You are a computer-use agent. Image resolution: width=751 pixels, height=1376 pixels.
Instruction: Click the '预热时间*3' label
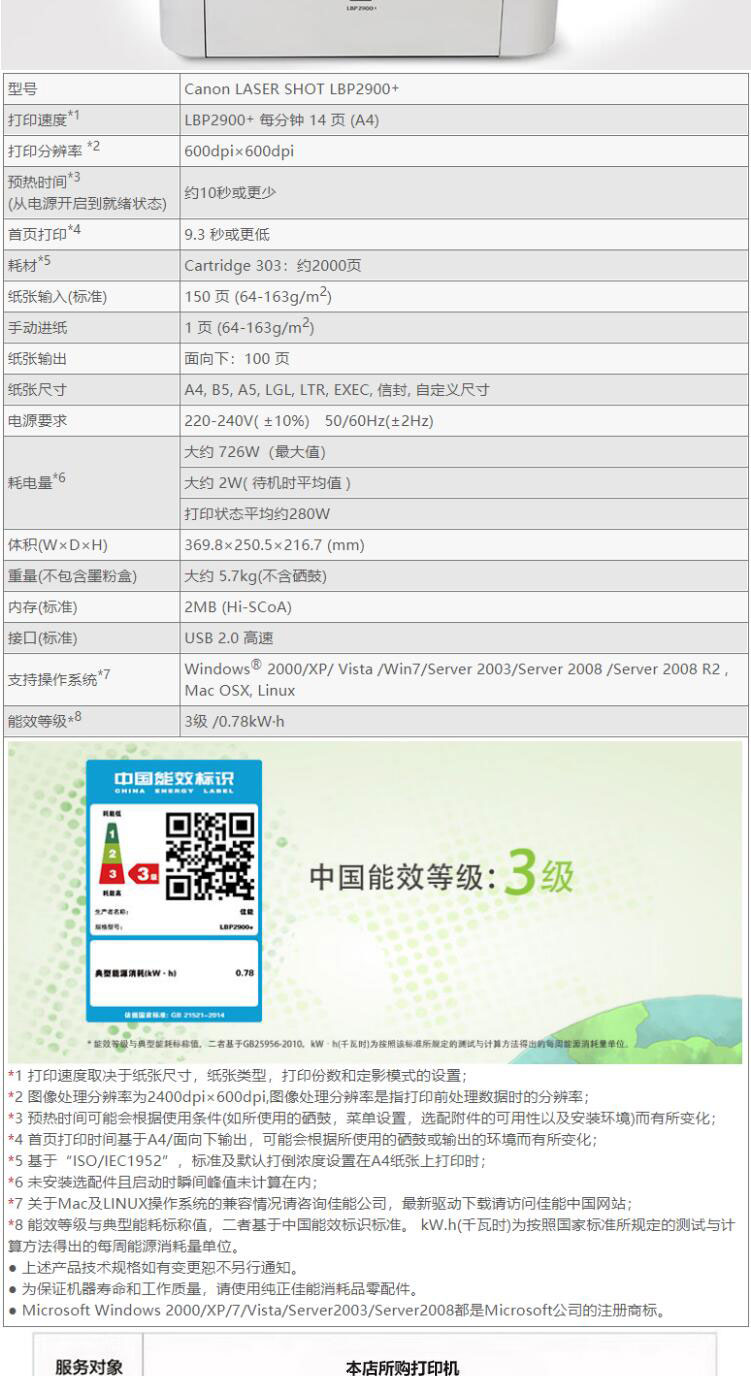pyautogui.click(x=44, y=181)
